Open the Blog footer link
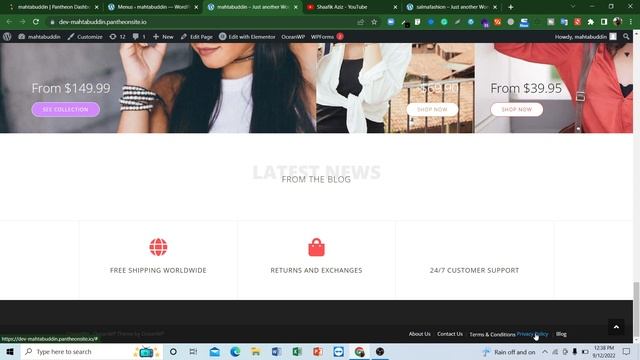 pyautogui.click(x=561, y=334)
